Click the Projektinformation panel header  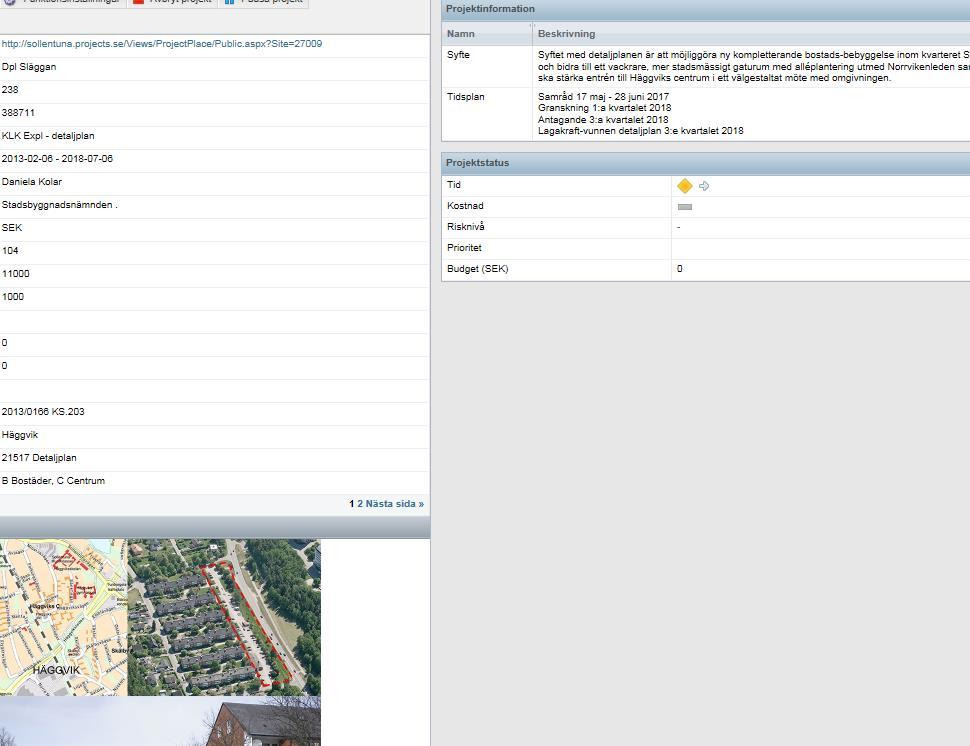click(x=705, y=9)
